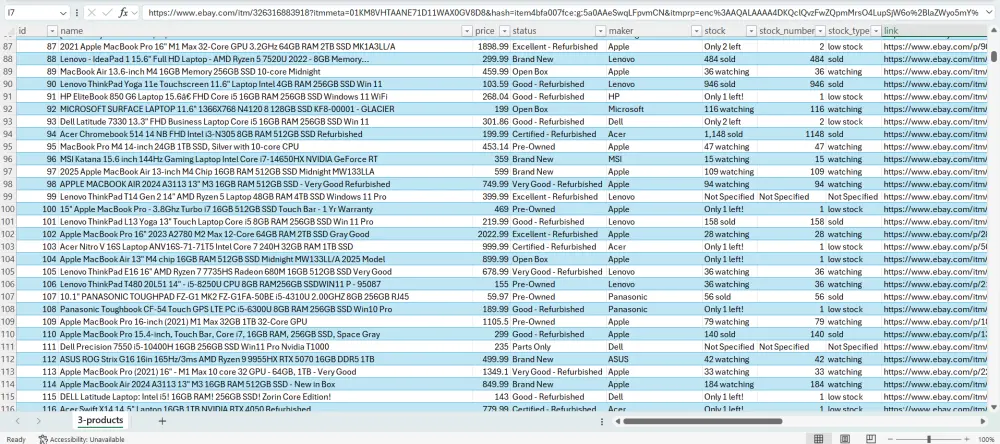Select row header 100
The image size is (1000, 444).
[x=8, y=209]
